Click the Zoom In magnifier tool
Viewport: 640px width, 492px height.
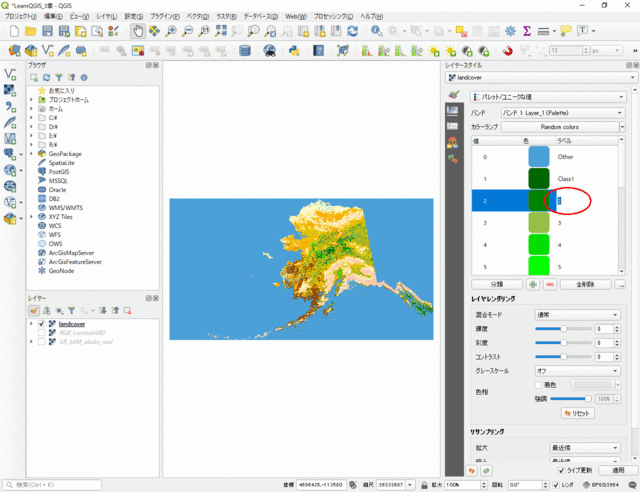(x=171, y=31)
